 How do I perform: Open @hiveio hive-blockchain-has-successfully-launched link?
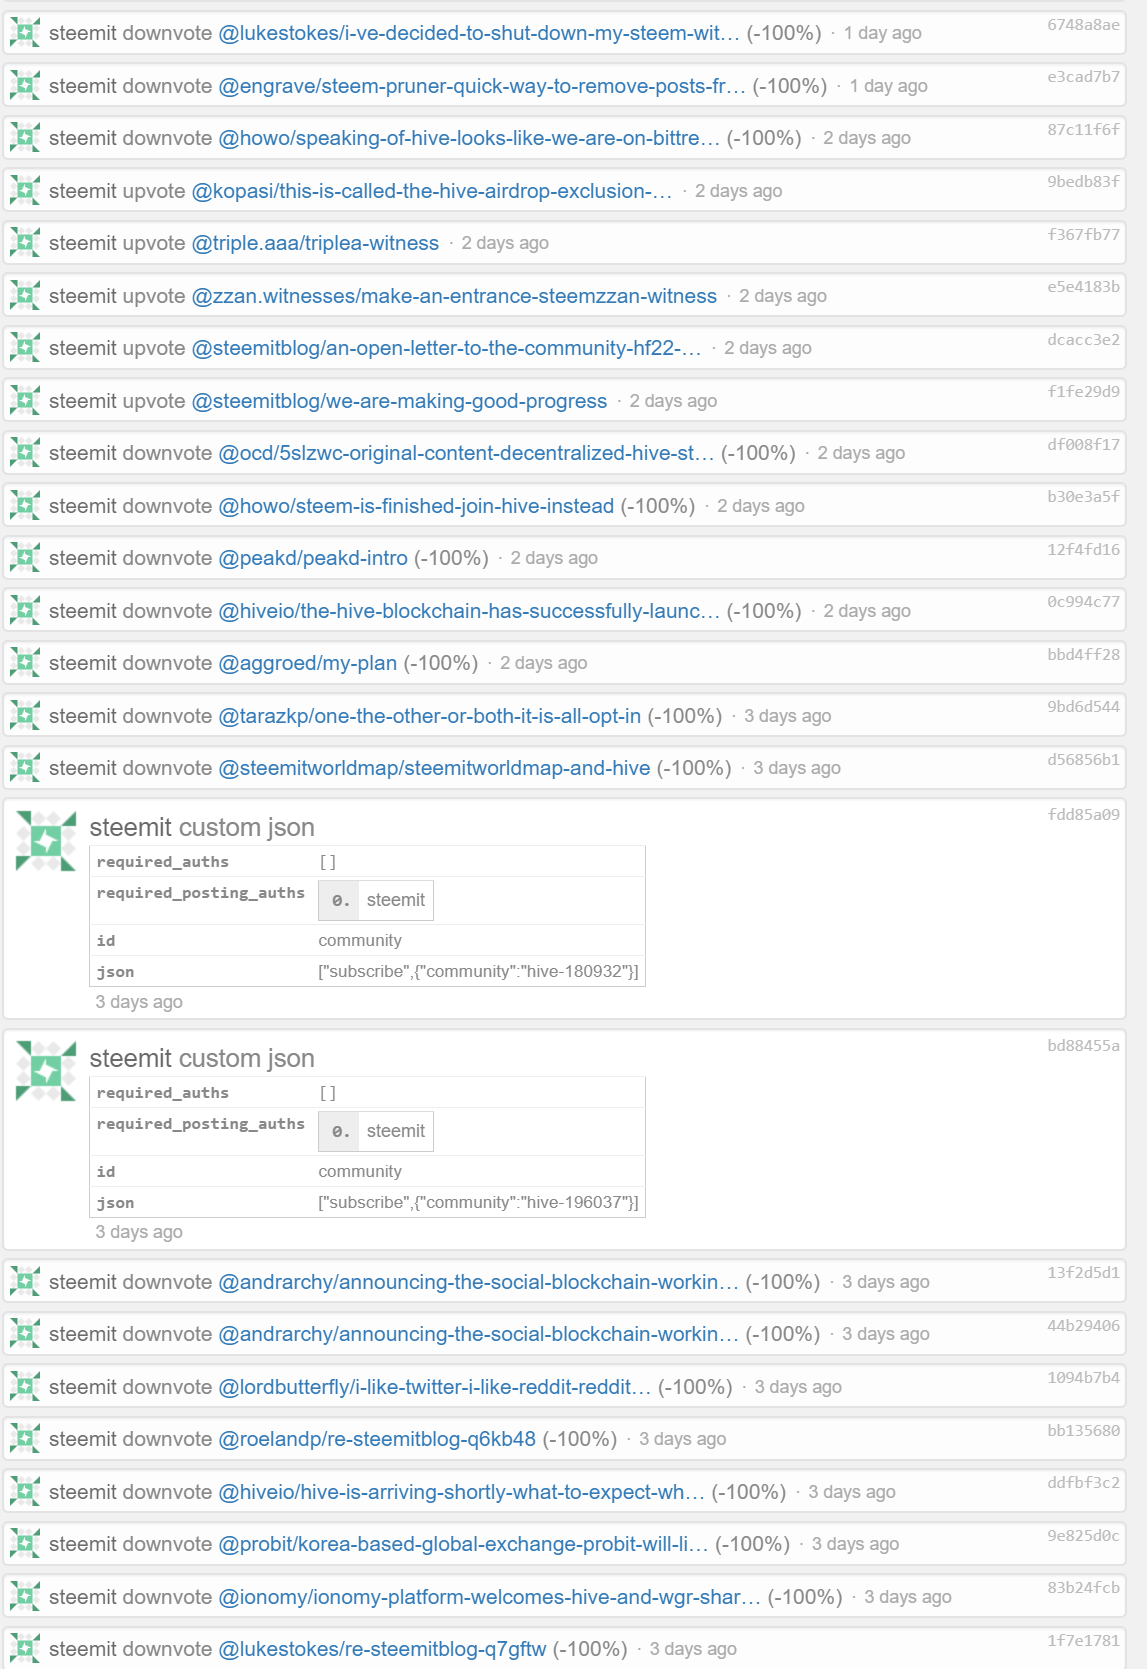point(469,611)
